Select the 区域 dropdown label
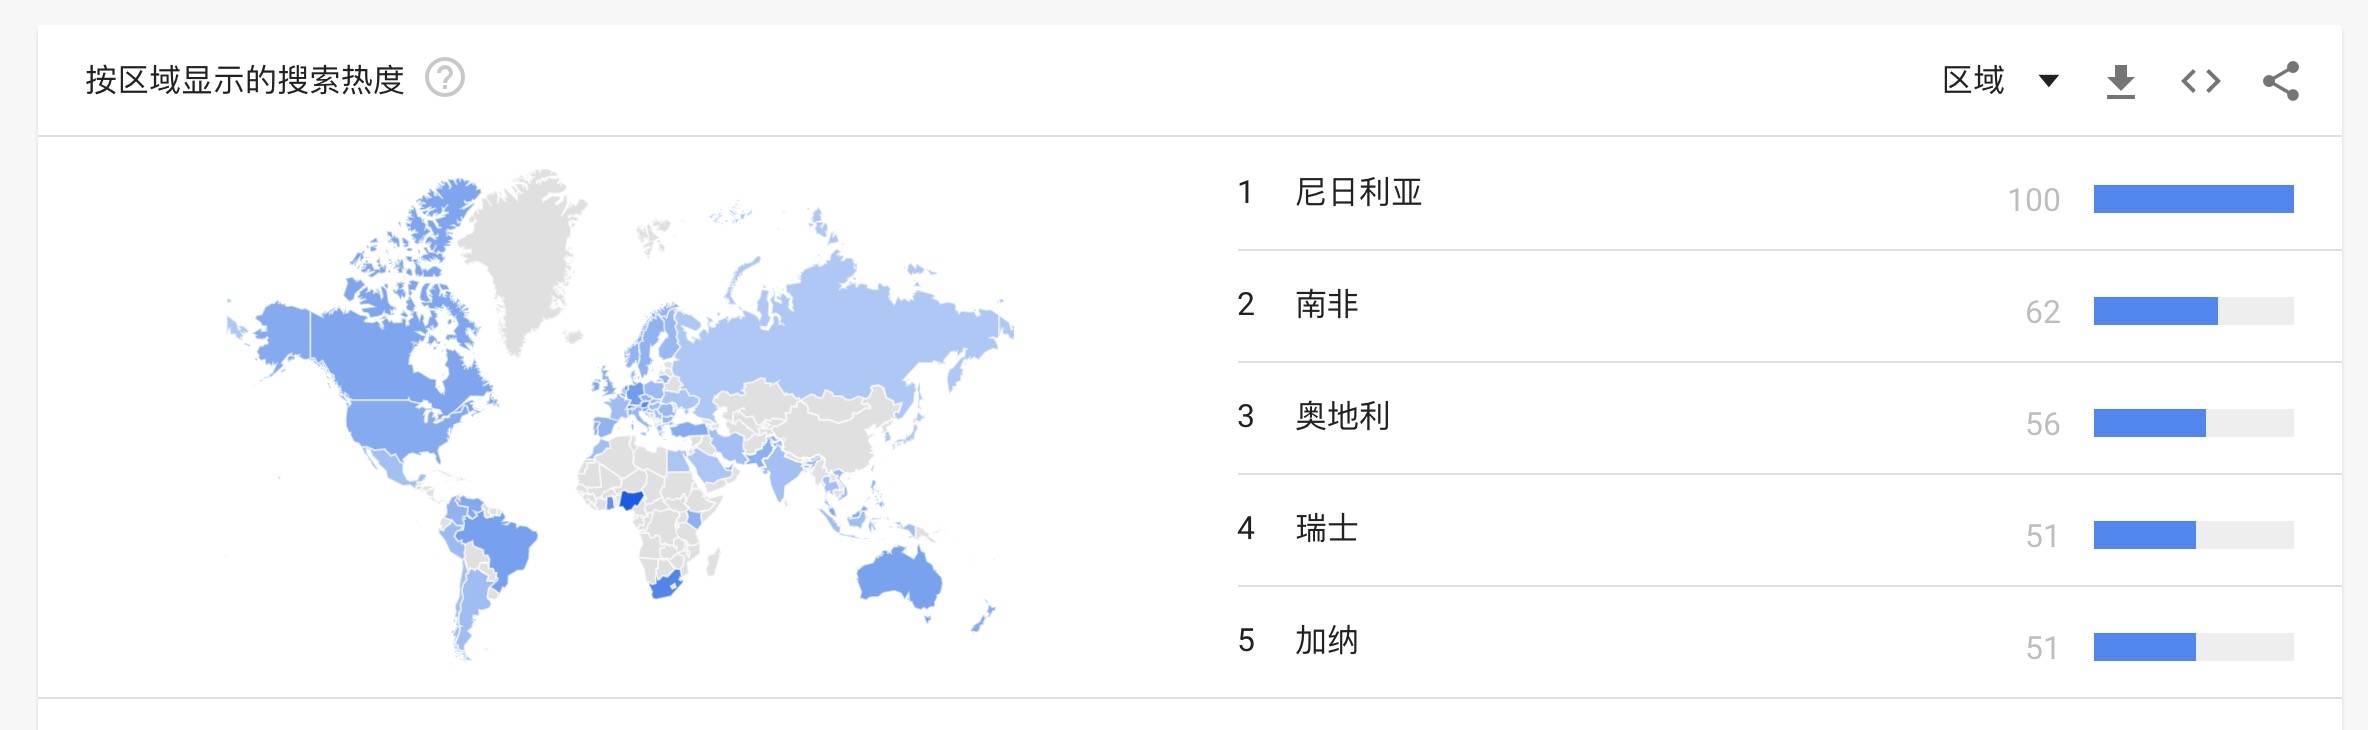 (1973, 80)
